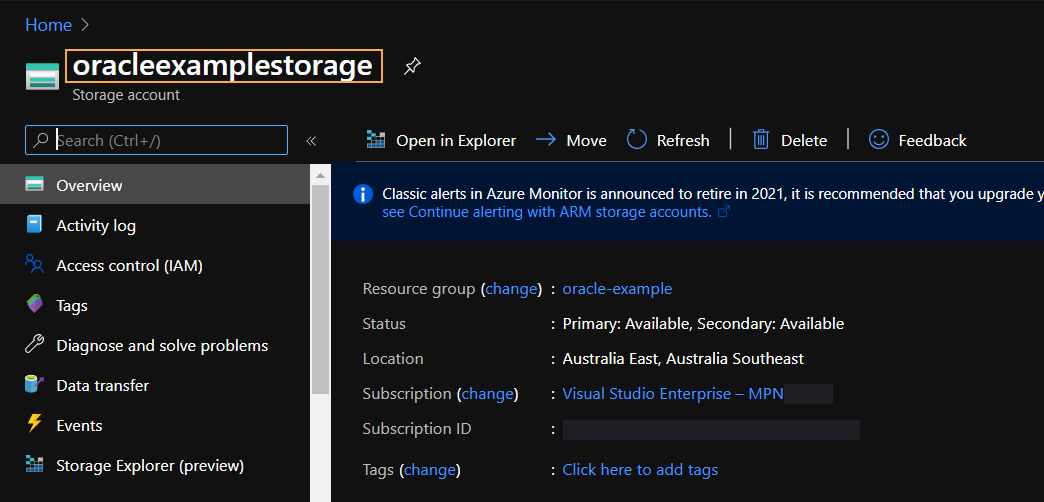Click the Delete trash can icon
The width and height of the screenshot is (1044, 502).
(761, 140)
